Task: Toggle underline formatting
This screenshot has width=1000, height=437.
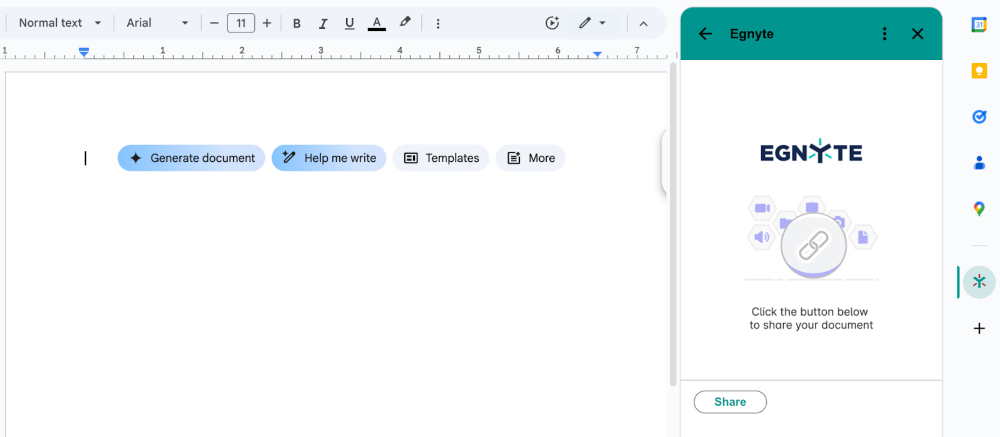Action: point(349,23)
